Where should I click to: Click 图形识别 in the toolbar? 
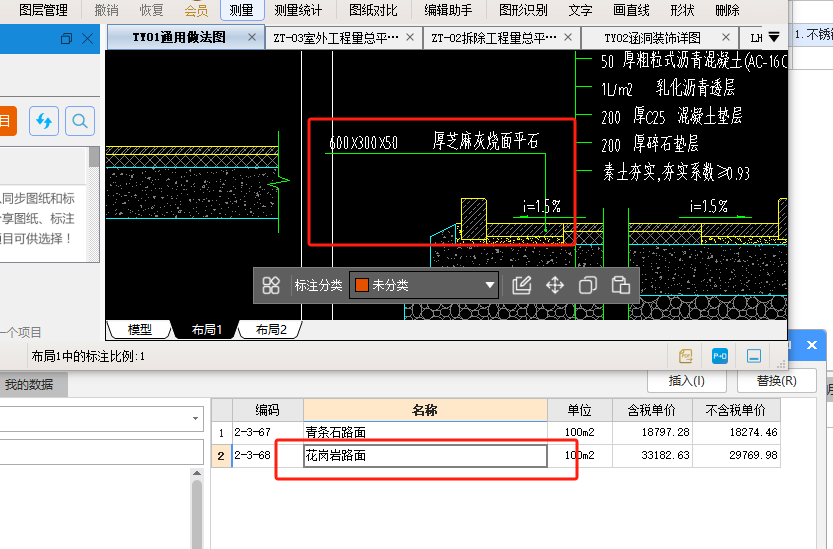(x=523, y=10)
